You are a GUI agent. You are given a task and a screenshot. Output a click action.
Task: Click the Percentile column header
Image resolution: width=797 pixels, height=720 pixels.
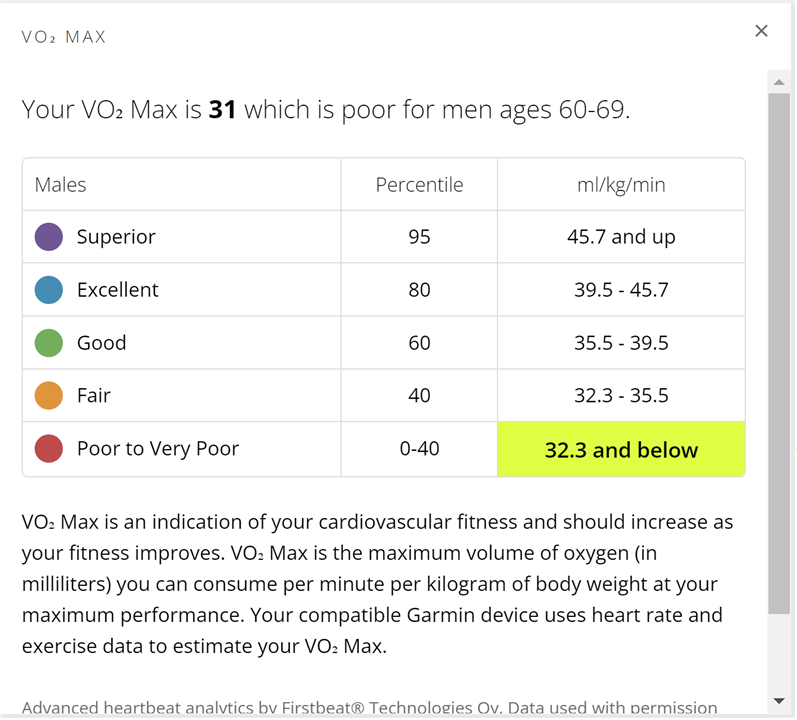pos(419,184)
